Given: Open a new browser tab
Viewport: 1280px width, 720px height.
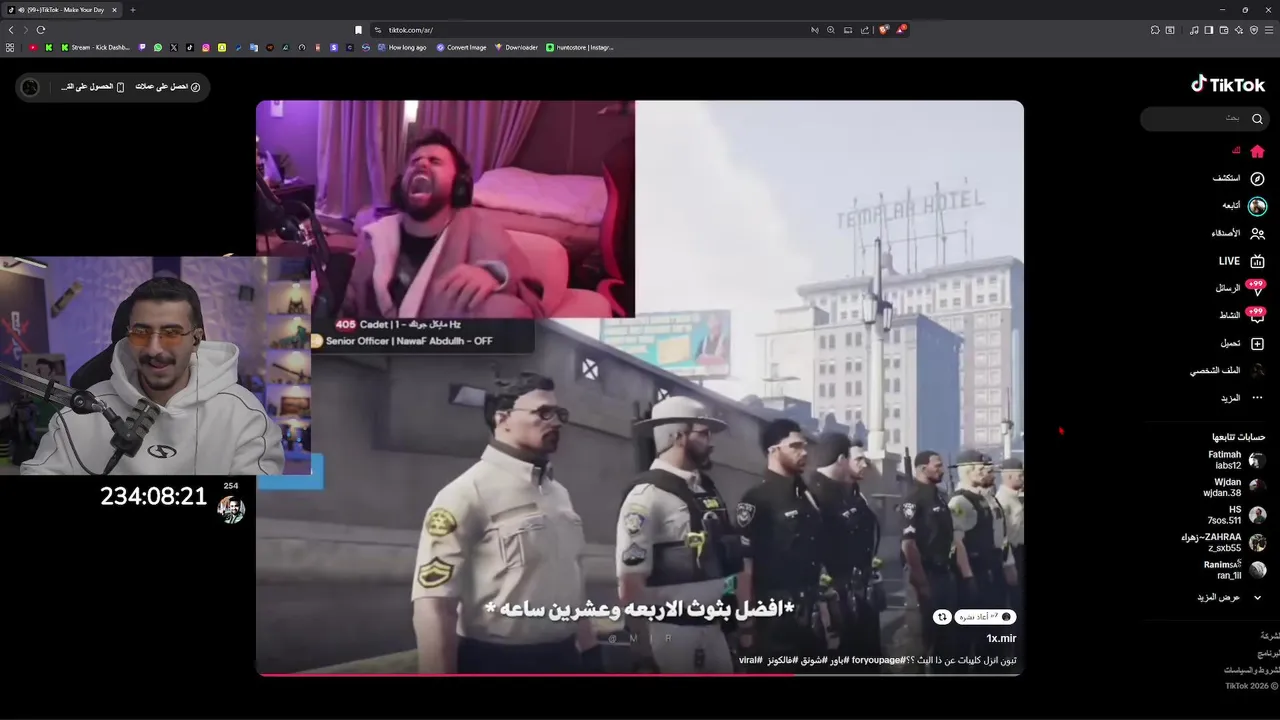Looking at the screenshot, I should [132, 10].
